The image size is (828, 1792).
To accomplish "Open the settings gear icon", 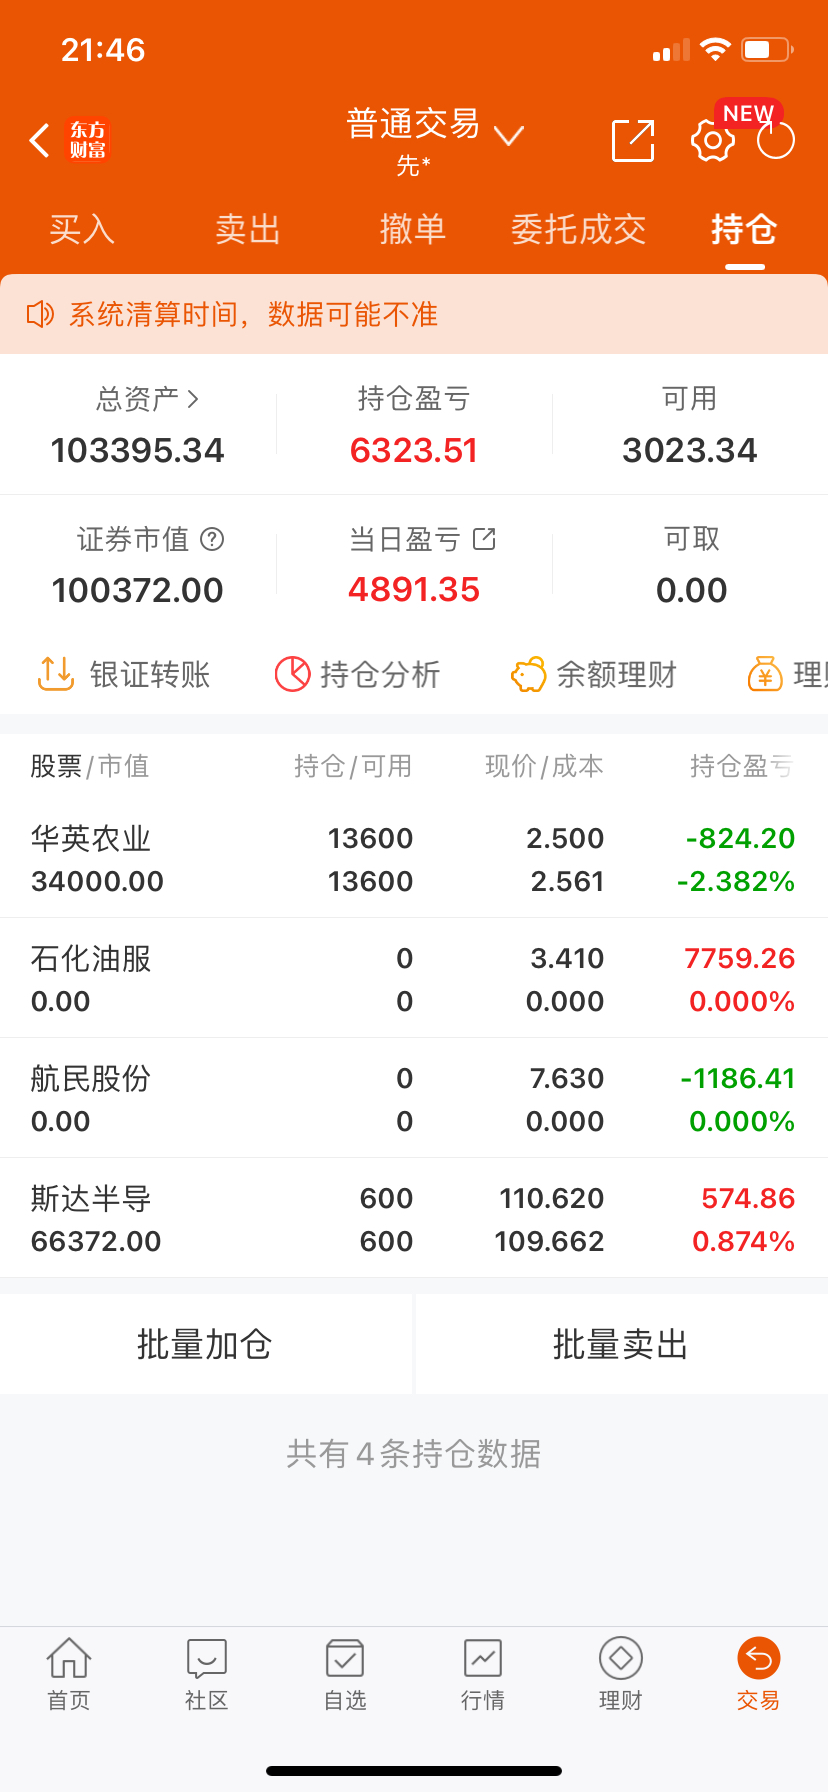I will point(712,141).
